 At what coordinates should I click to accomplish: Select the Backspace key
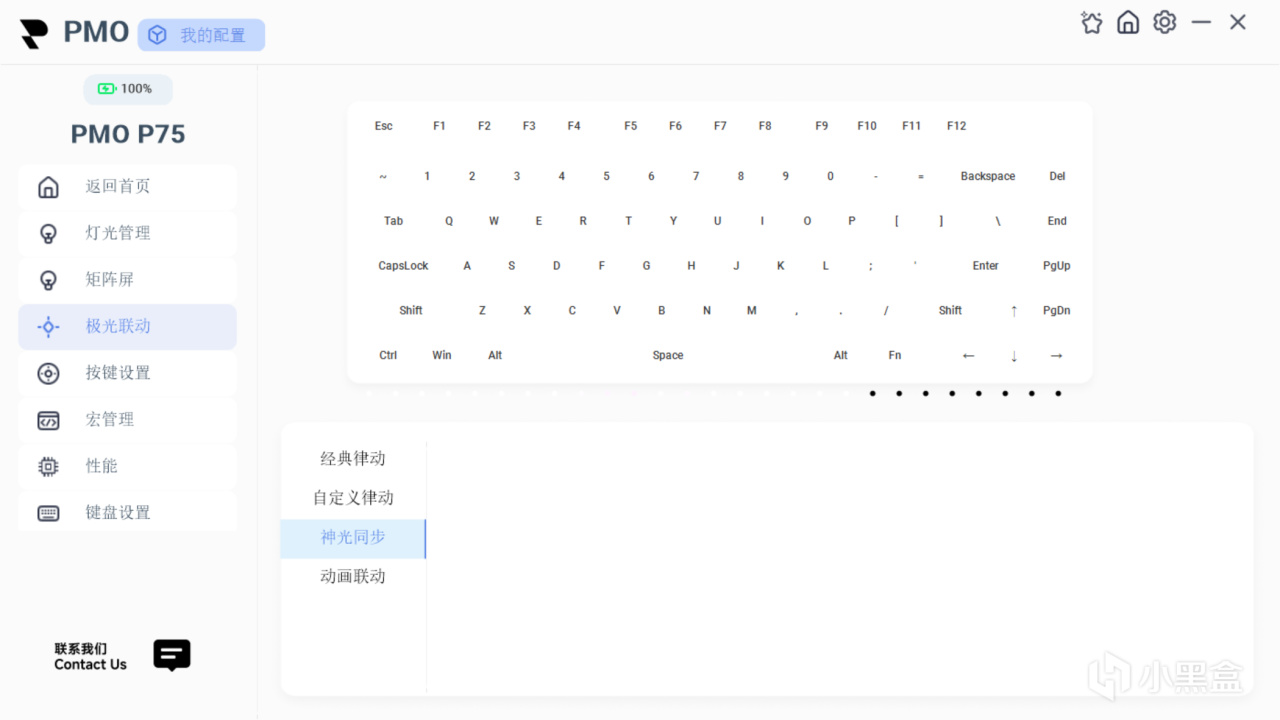coord(988,176)
